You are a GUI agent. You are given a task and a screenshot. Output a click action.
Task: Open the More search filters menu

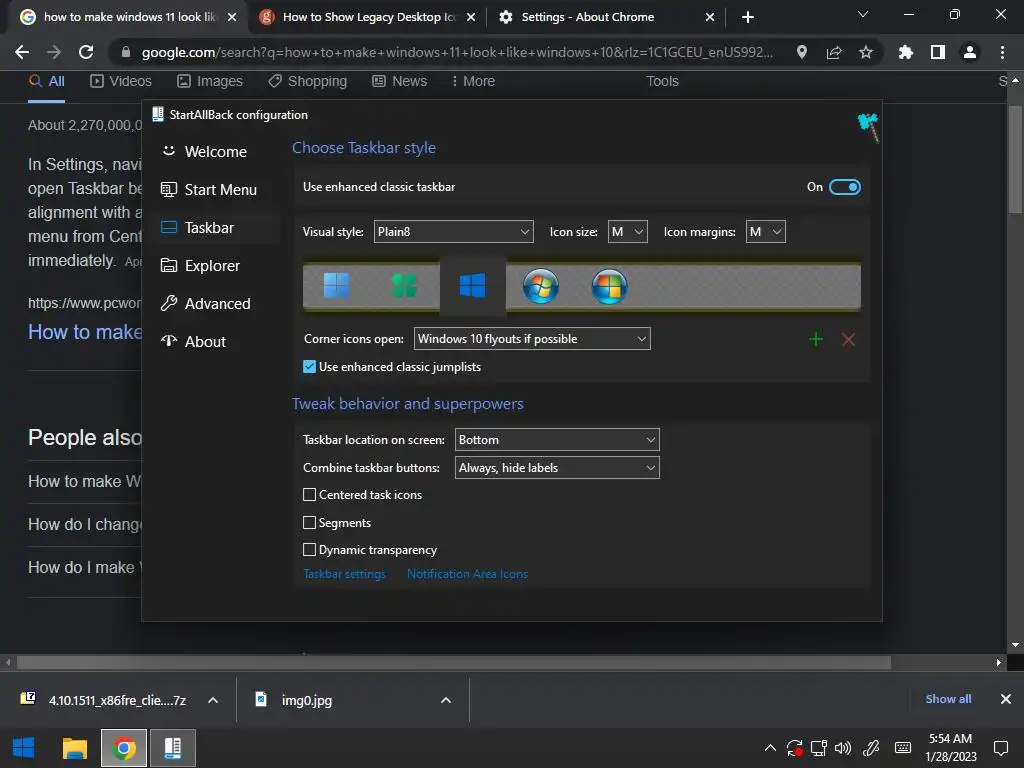pos(473,81)
